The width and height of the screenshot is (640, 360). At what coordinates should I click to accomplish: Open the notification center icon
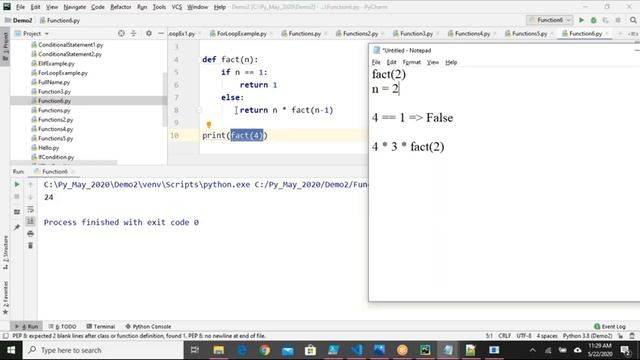[626, 350]
